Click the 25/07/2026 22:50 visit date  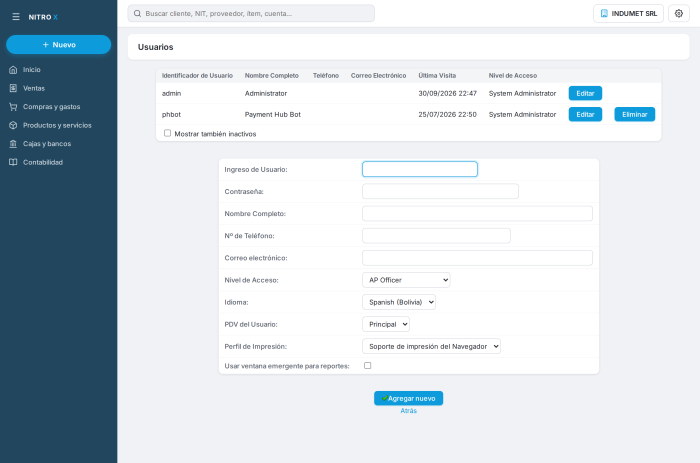pyautogui.click(x=447, y=114)
